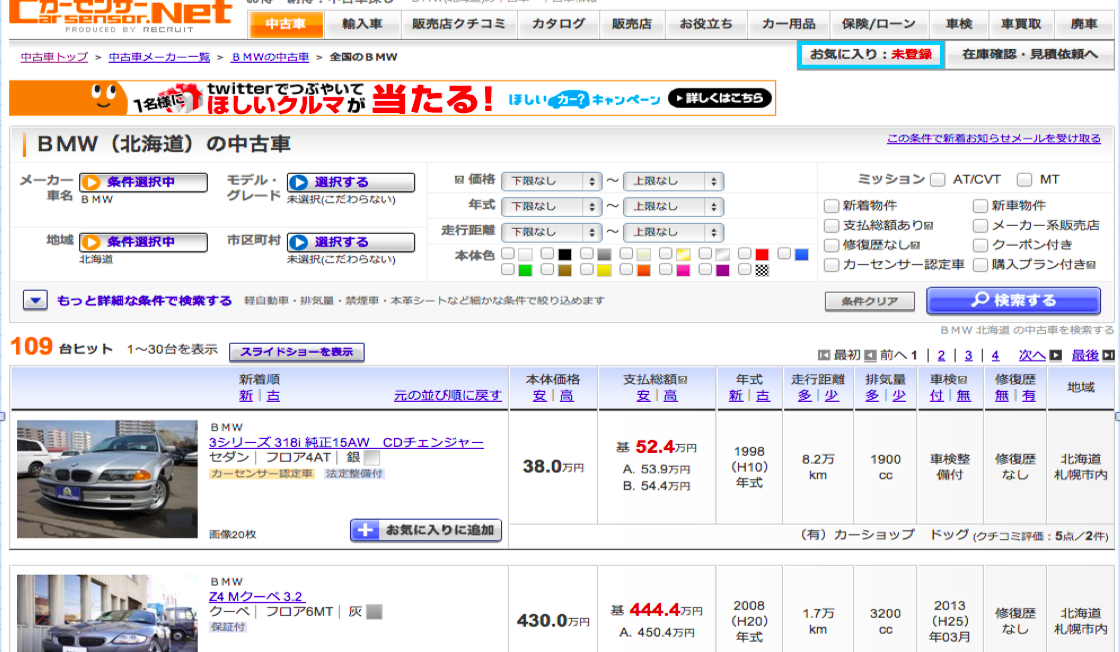Screen dimensions: 1120x652
Task: Click the help icon next to 購入プラン付き
Action: pyautogui.click(x=1091, y=265)
